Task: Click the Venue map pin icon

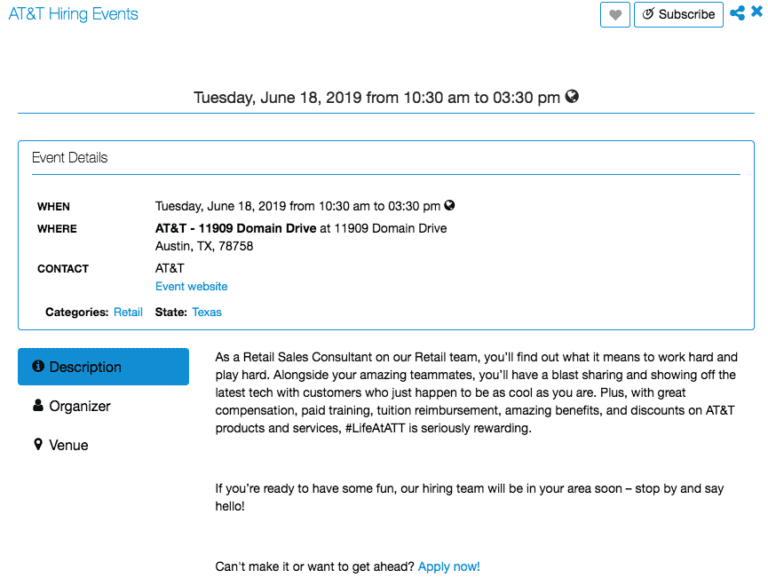Action: (38, 444)
